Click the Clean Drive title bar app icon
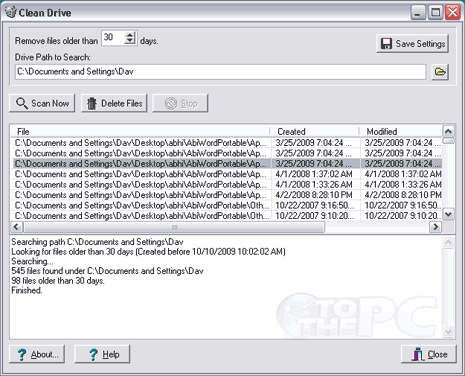The image size is (465, 376). pyautogui.click(x=11, y=12)
